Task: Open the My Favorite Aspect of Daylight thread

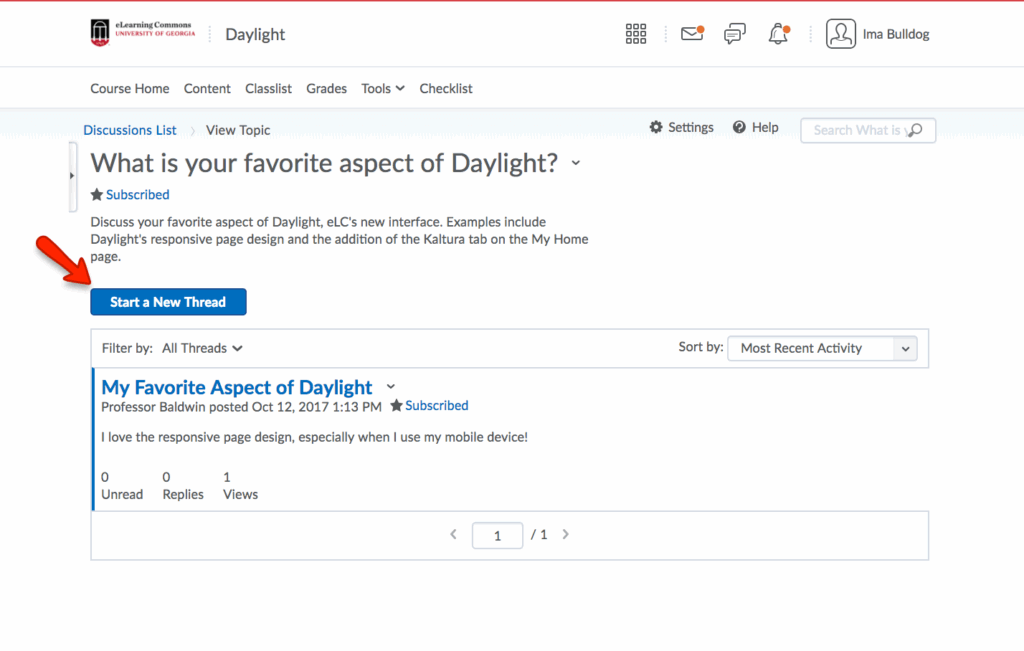Action: (237, 387)
